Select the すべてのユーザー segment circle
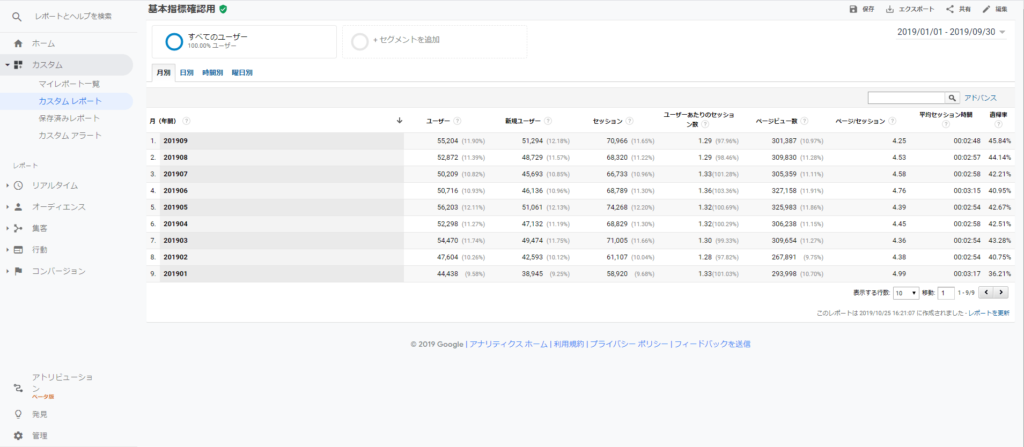 coord(174,41)
